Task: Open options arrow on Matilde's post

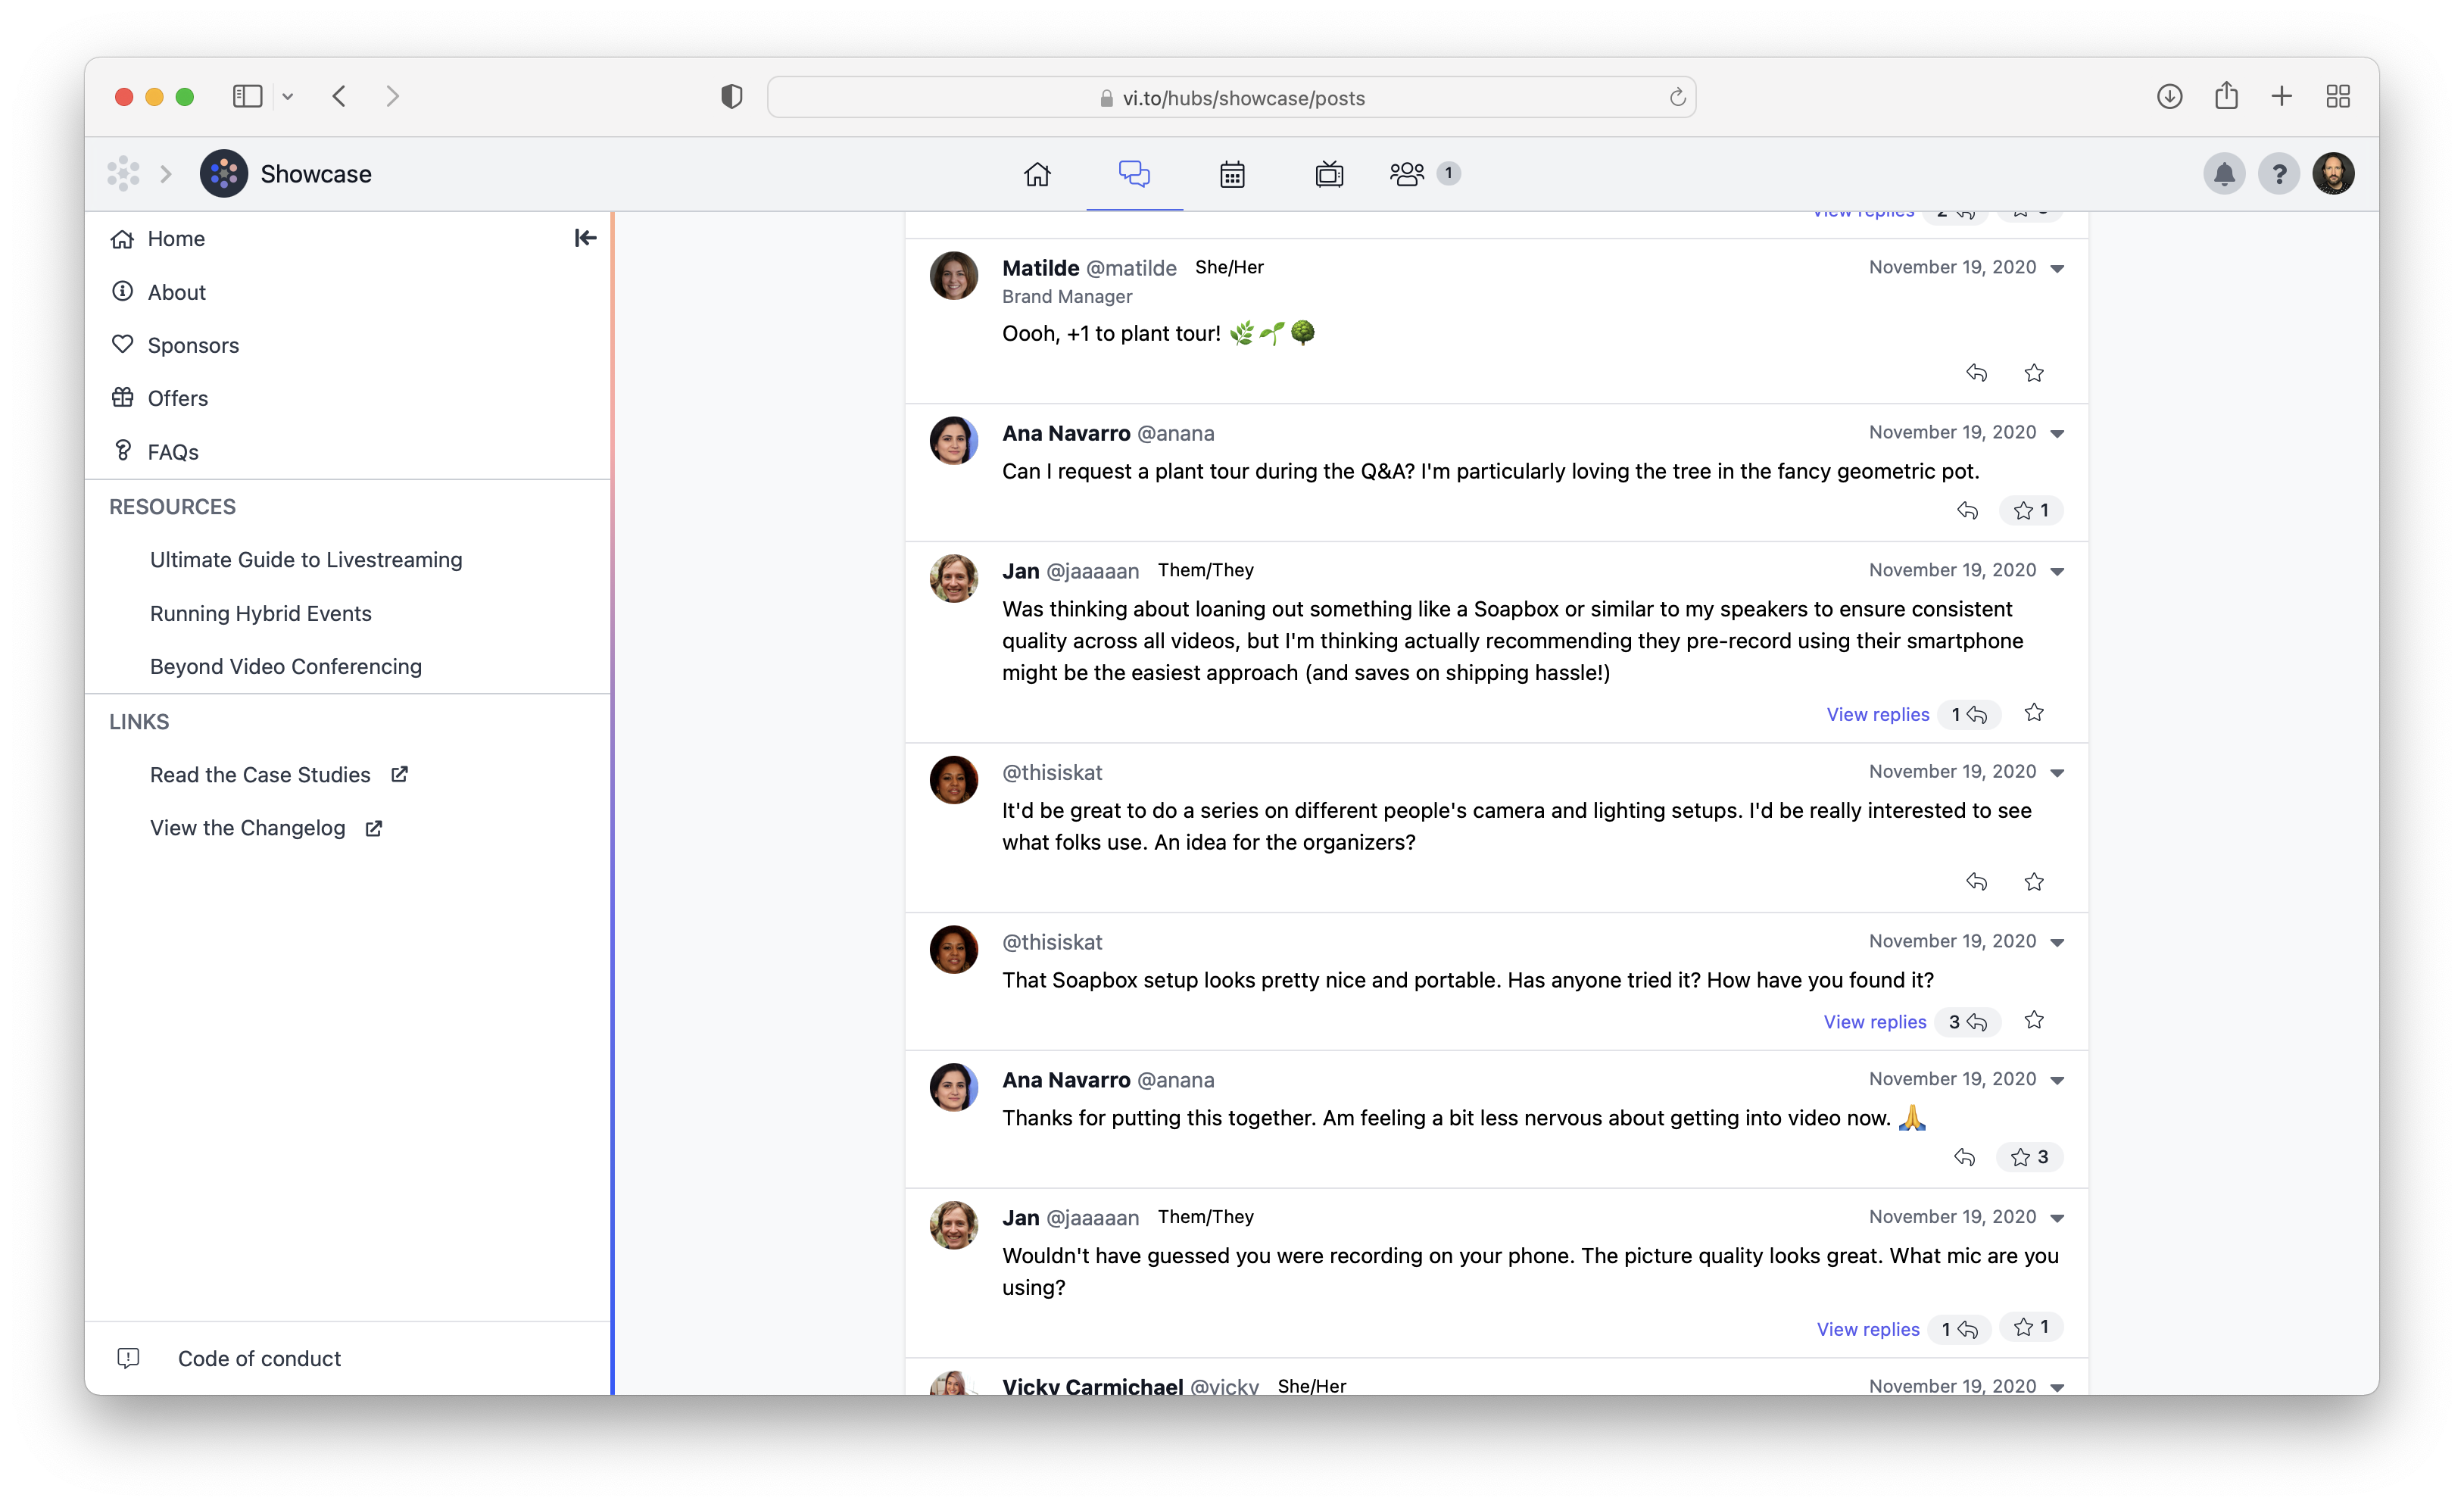Action: click(x=2057, y=268)
